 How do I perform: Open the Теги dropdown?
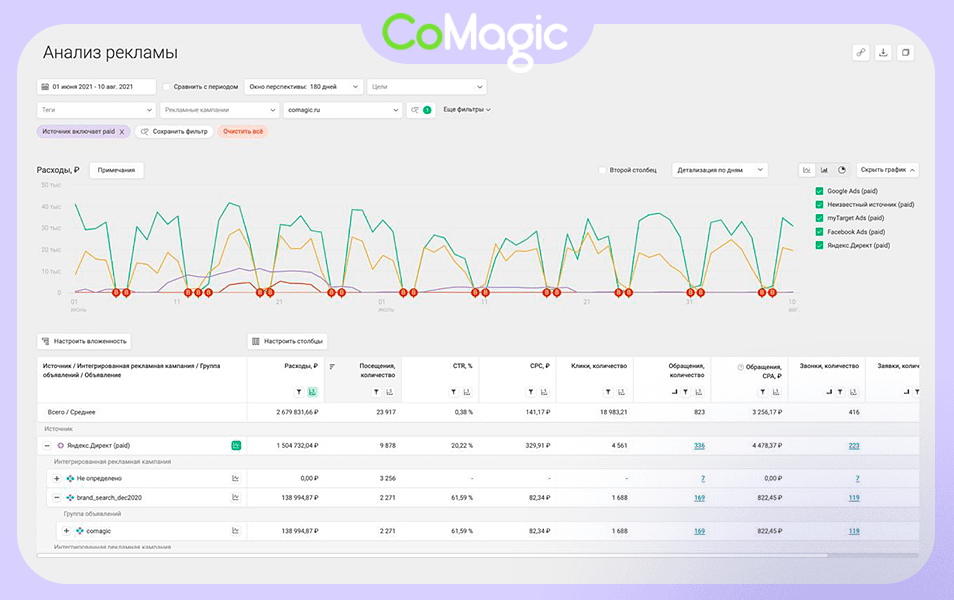click(x=96, y=110)
